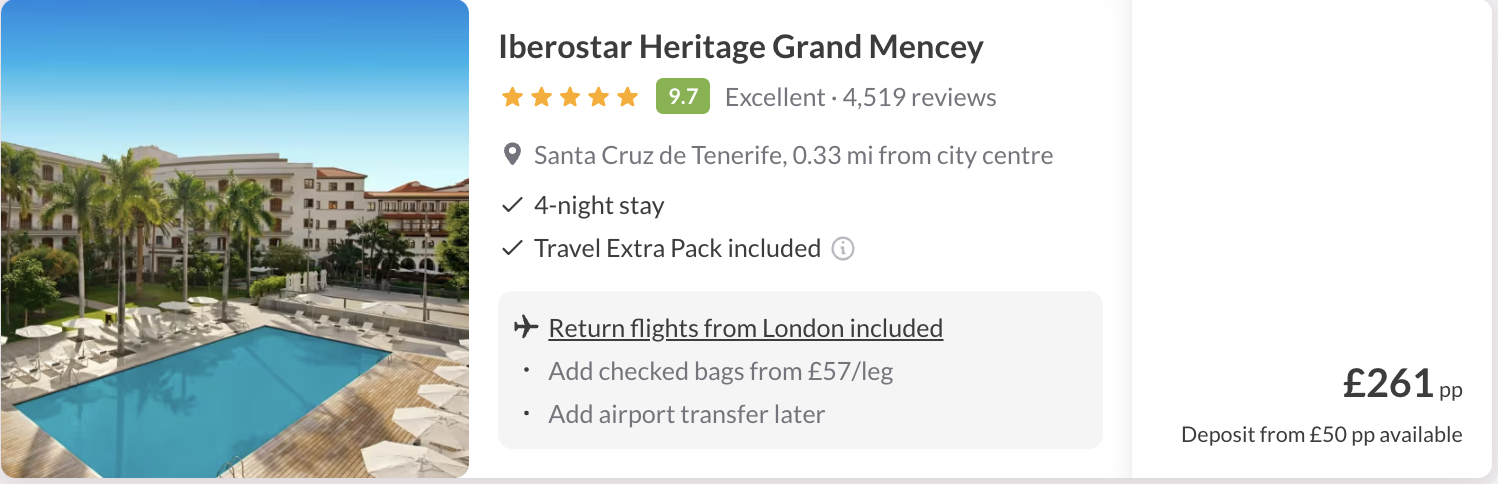Click the 4-night stay label
This screenshot has width=1498, height=484.
(x=599, y=206)
